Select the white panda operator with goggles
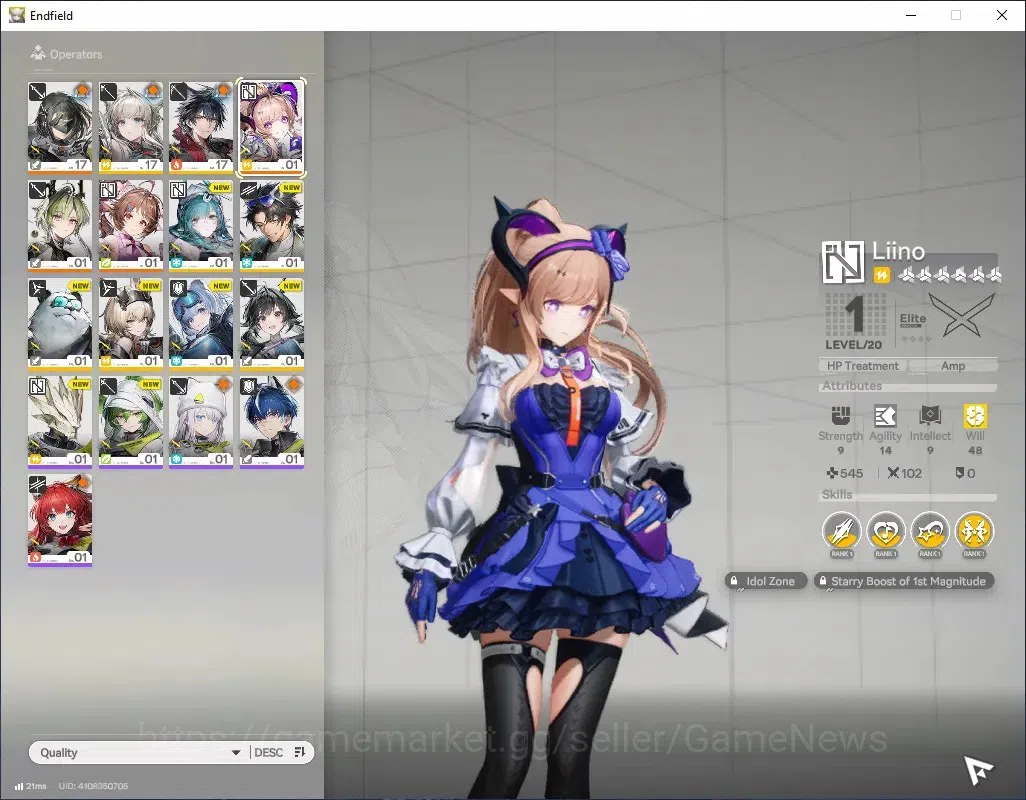 point(60,323)
